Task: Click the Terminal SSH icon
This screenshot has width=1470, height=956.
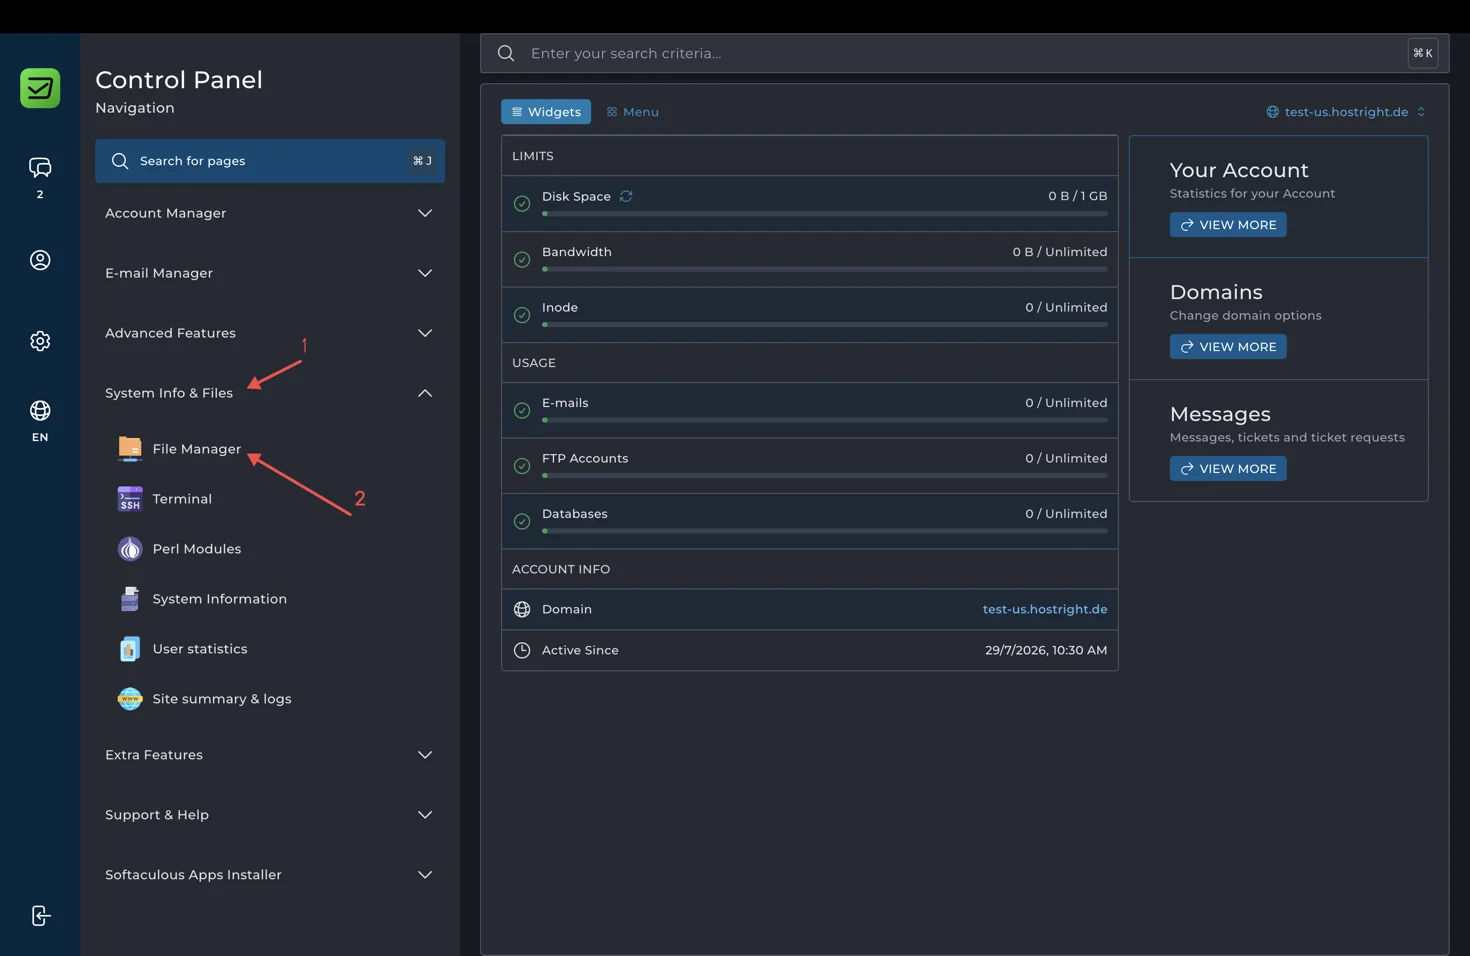Action: click(x=130, y=499)
